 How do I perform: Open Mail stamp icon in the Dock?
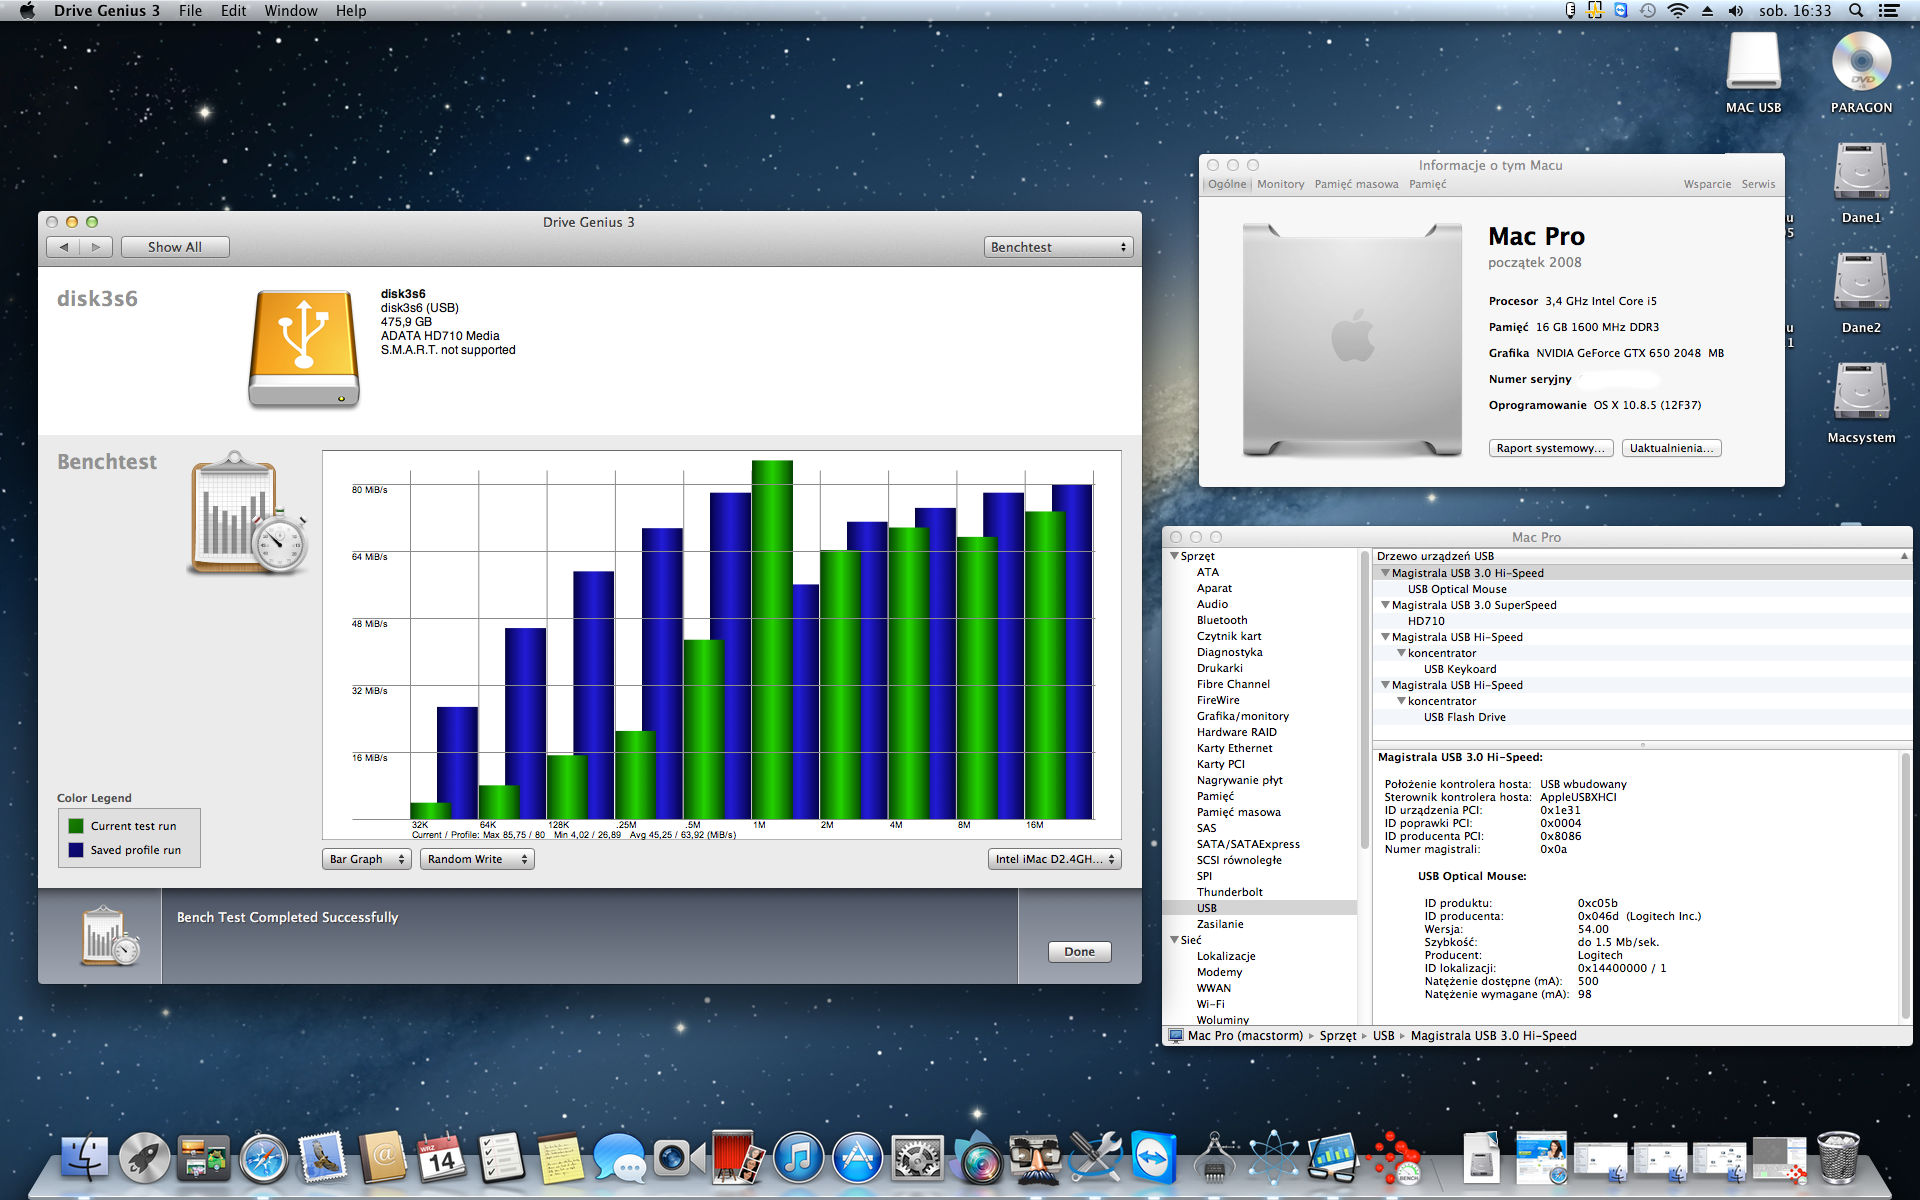point(322,1158)
